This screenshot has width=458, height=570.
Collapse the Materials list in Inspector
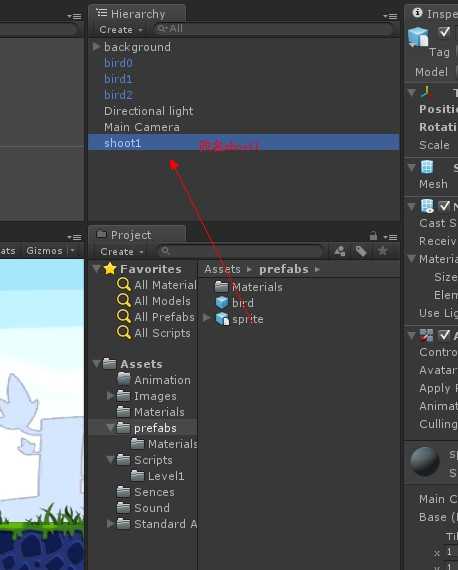coord(412,258)
